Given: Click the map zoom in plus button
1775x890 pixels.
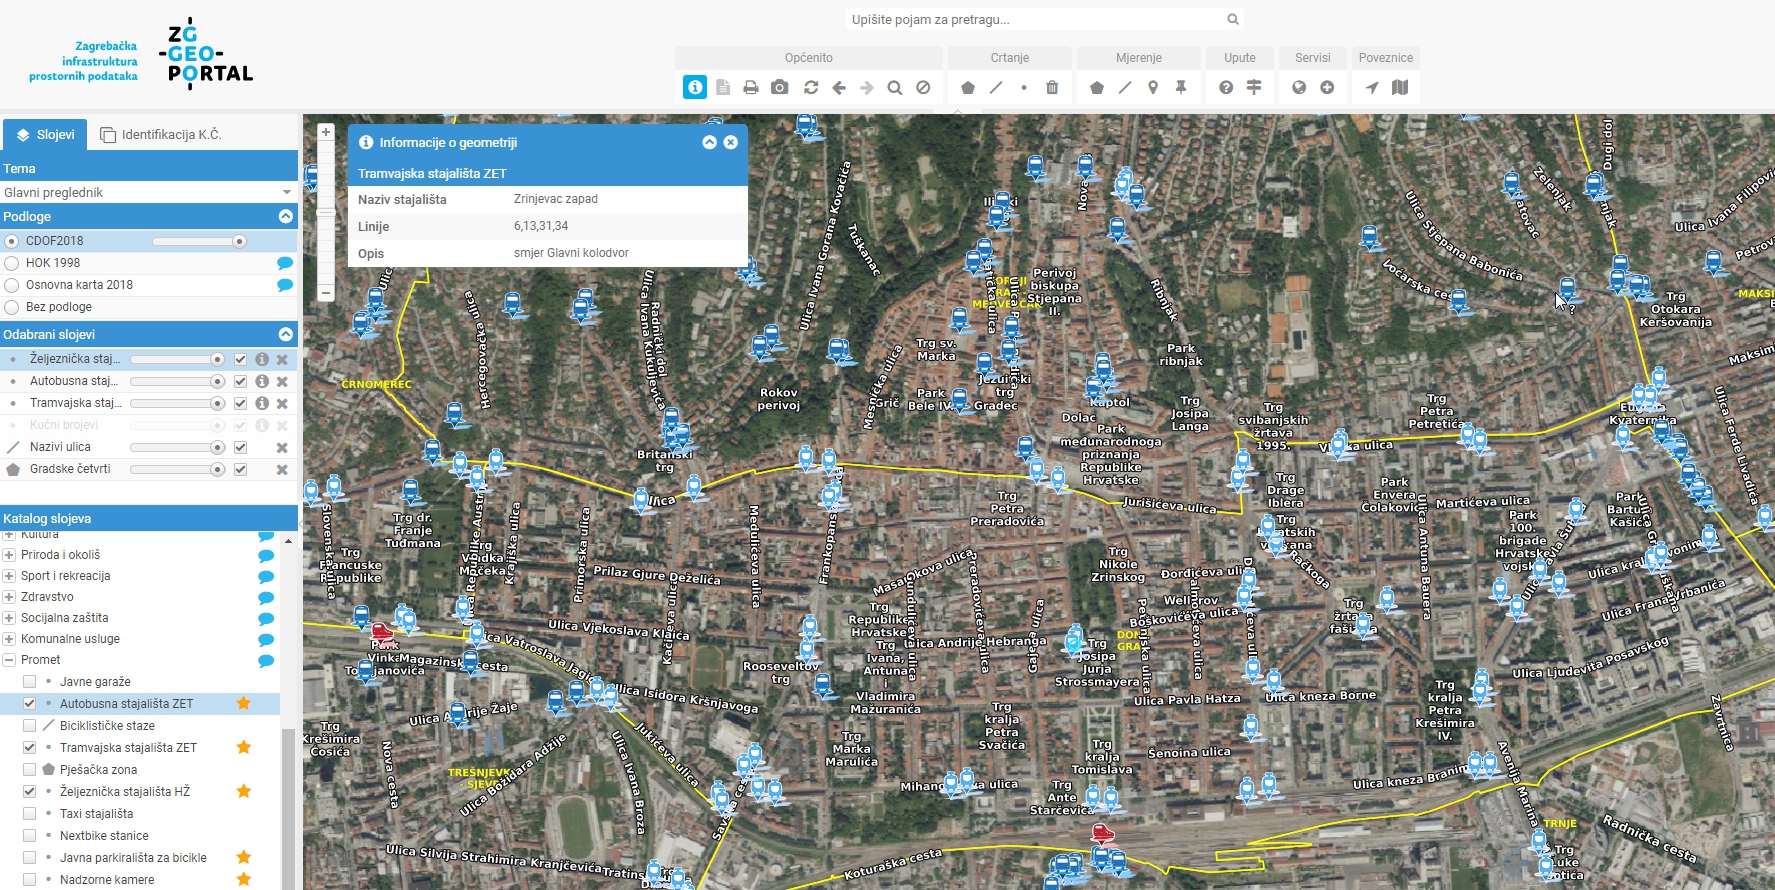Looking at the screenshot, I should tap(326, 132).
